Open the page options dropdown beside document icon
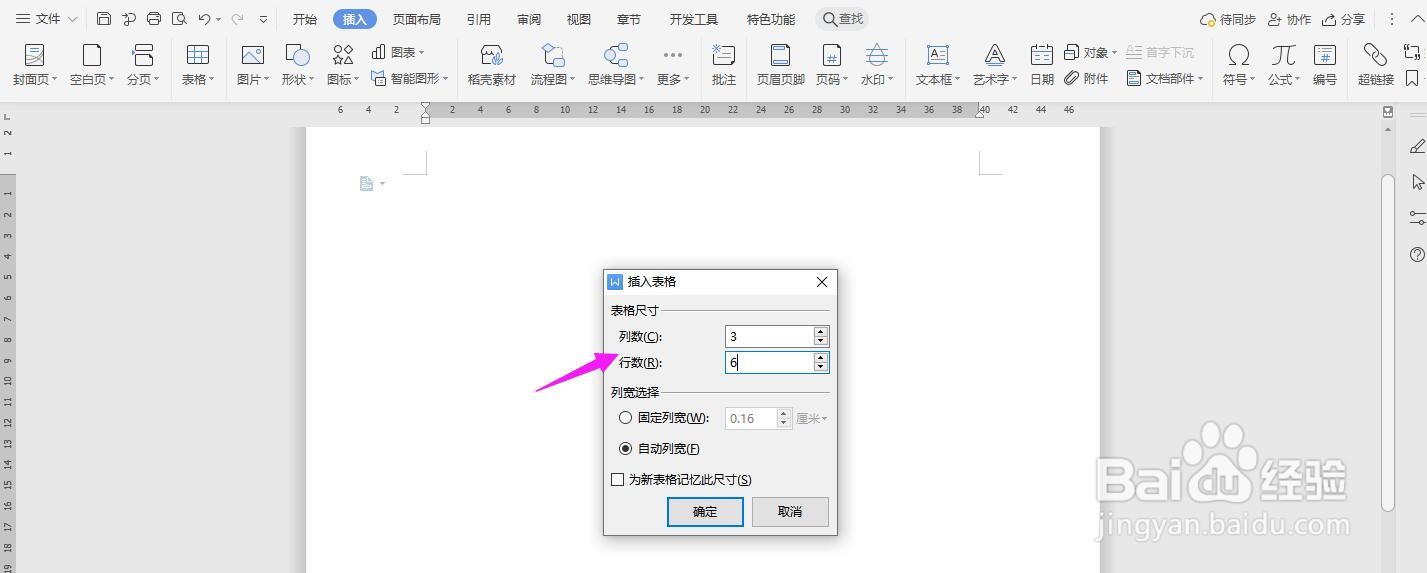 coord(382,184)
